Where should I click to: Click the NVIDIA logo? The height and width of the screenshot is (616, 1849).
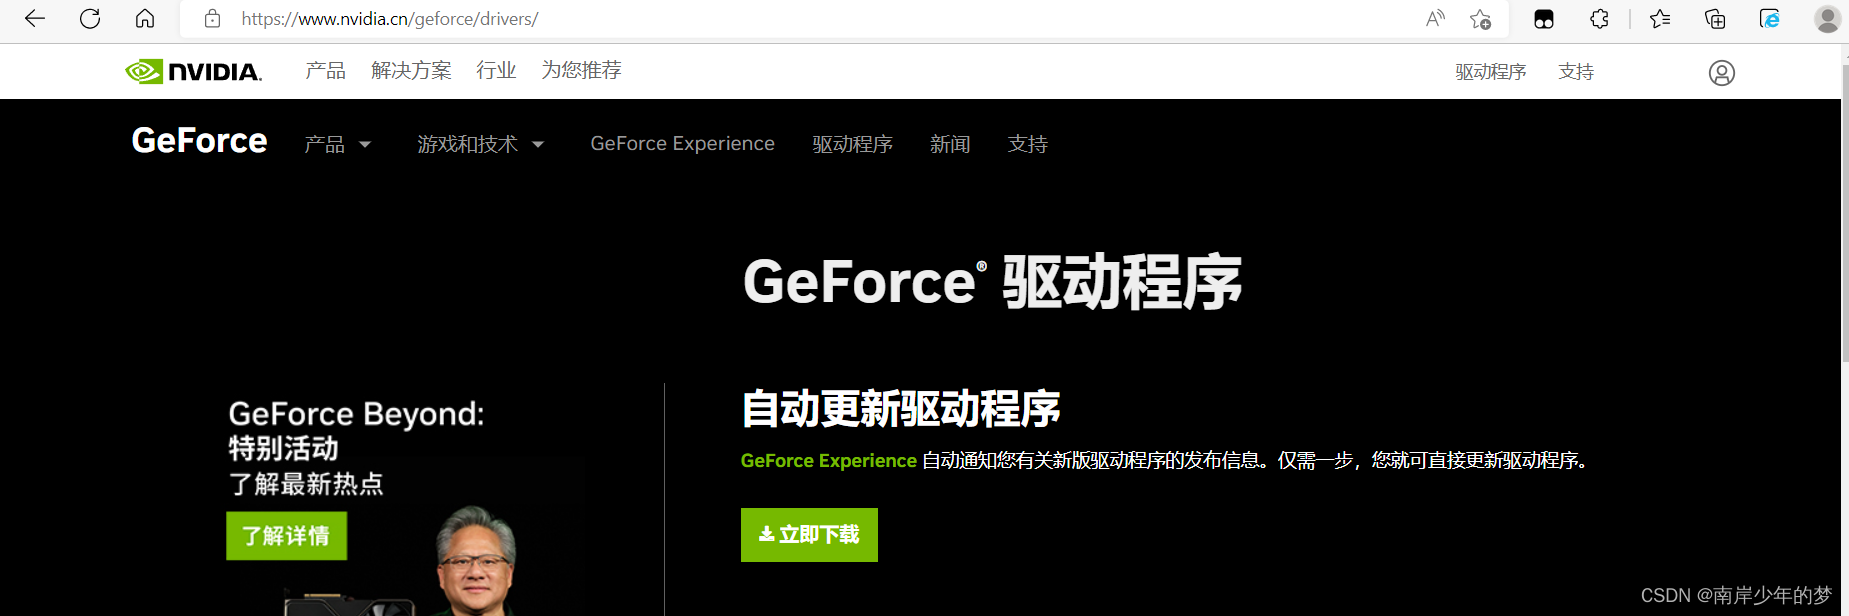click(193, 71)
